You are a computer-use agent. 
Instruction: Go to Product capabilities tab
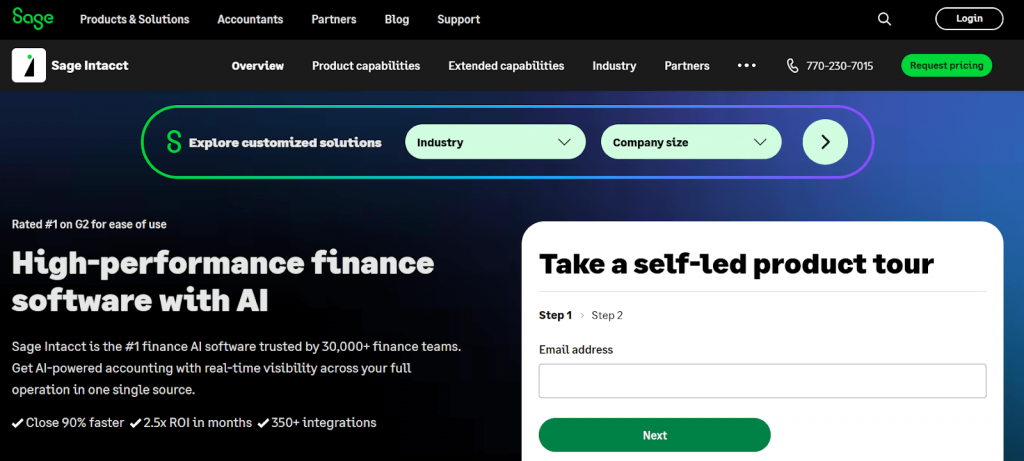click(366, 66)
